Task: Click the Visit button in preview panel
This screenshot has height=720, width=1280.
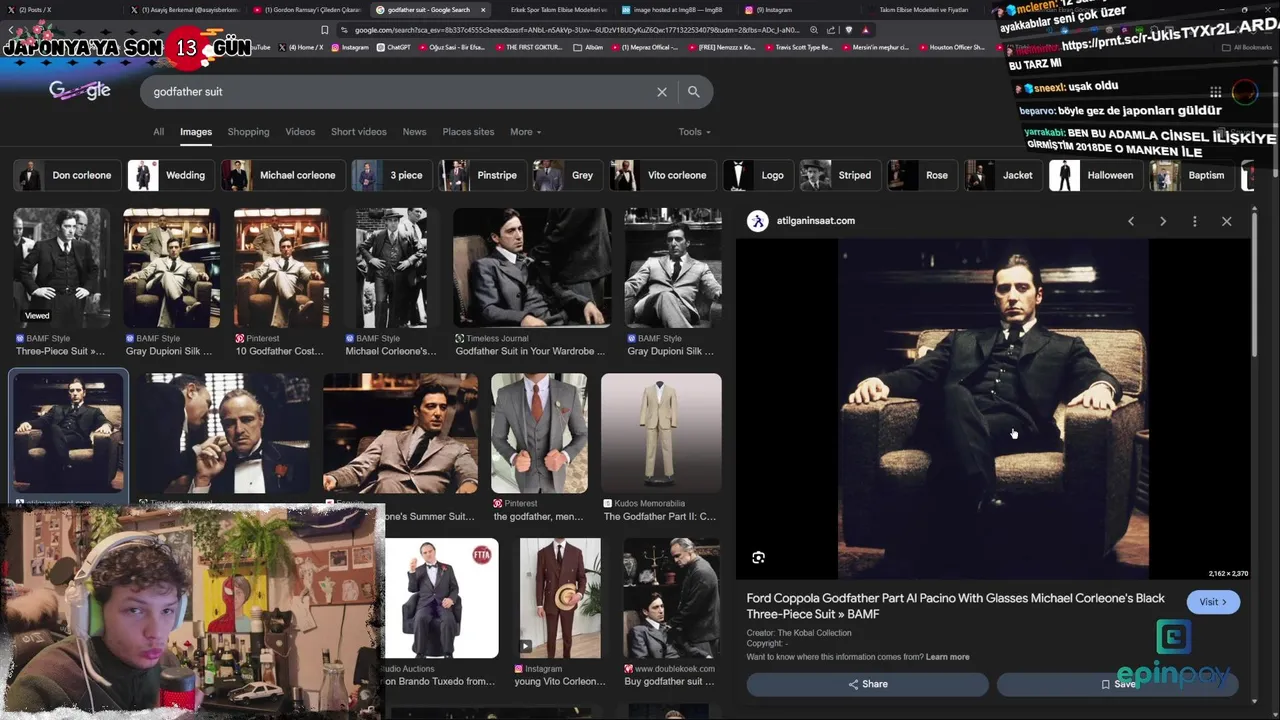Action: (x=1213, y=602)
